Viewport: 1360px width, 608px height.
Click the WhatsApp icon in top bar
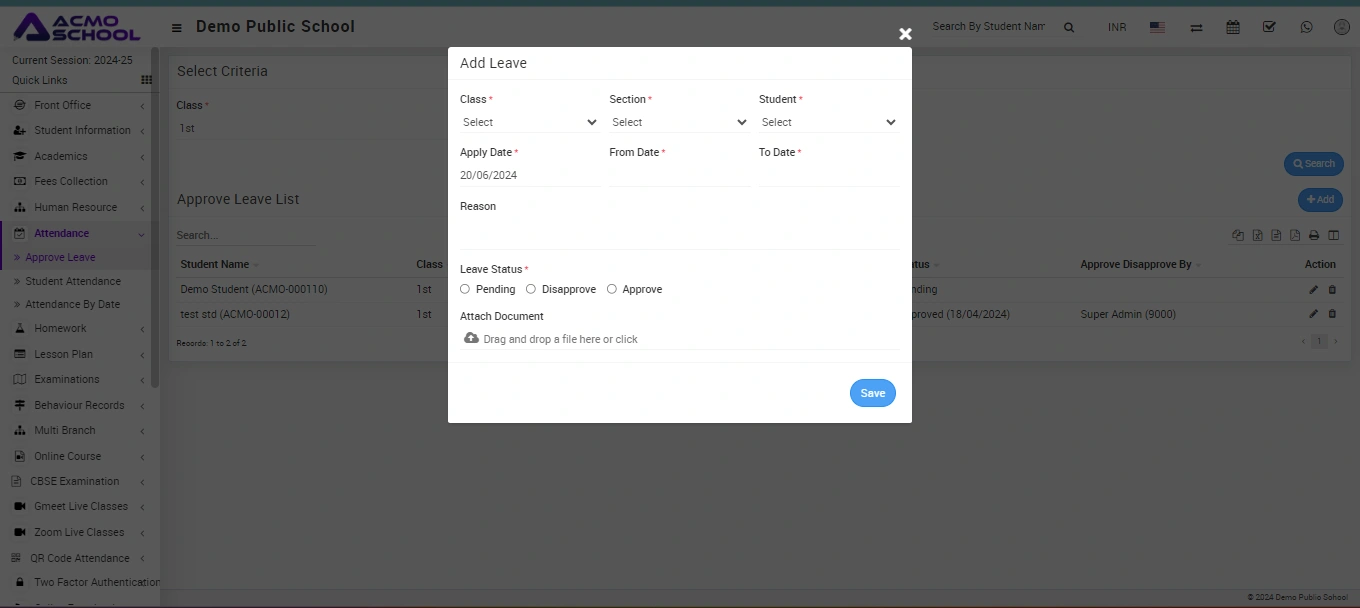point(1306,27)
